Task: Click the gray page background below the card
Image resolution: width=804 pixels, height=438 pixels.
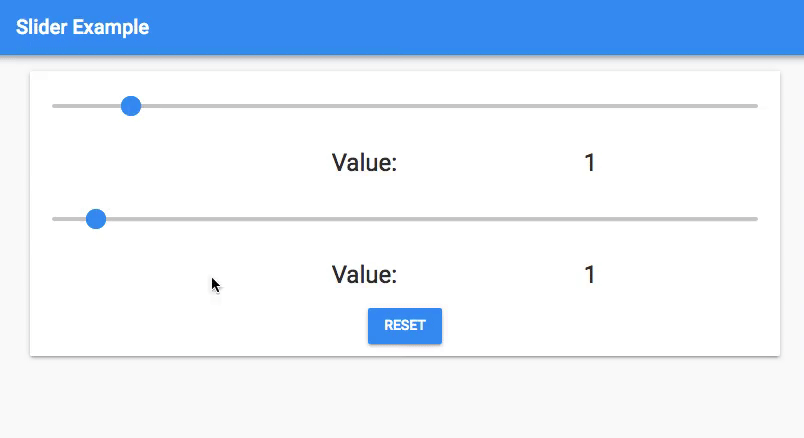Action: [400, 400]
